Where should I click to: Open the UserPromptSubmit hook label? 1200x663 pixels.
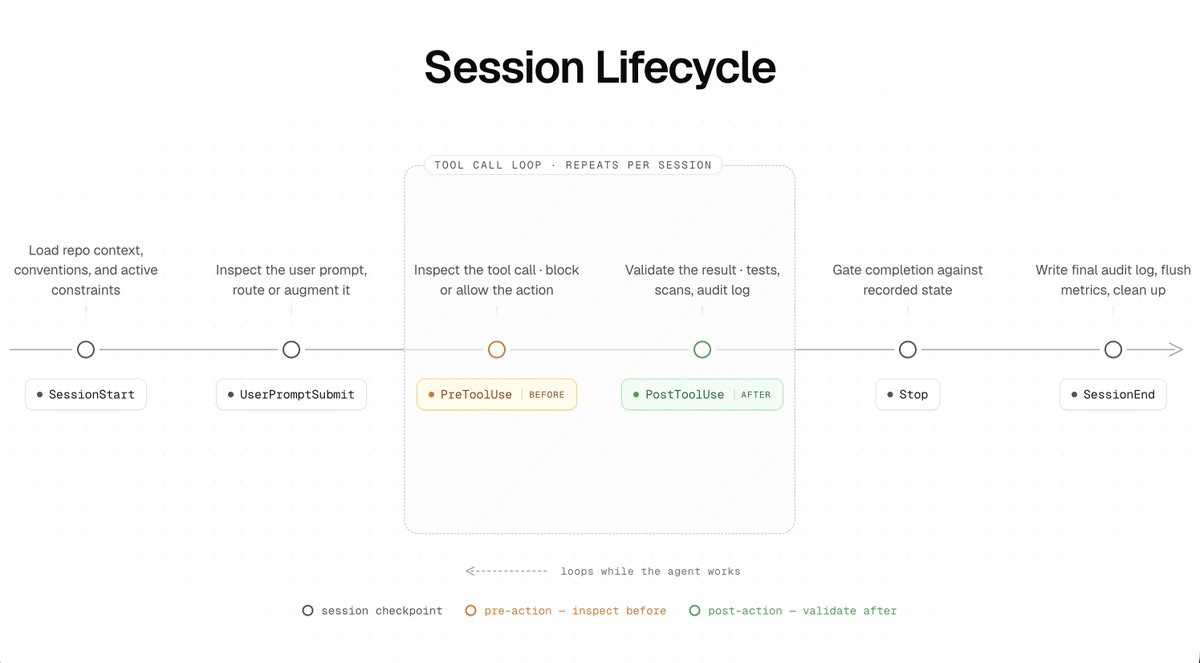coord(291,394)
